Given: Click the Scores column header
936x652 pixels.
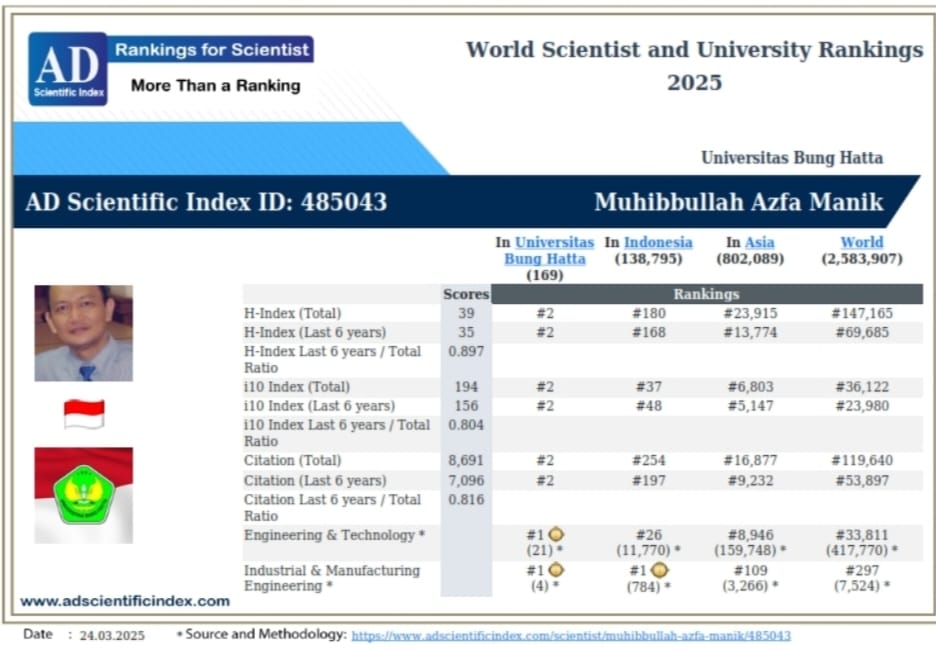Looking at the screenshot, I should point(466,294).
